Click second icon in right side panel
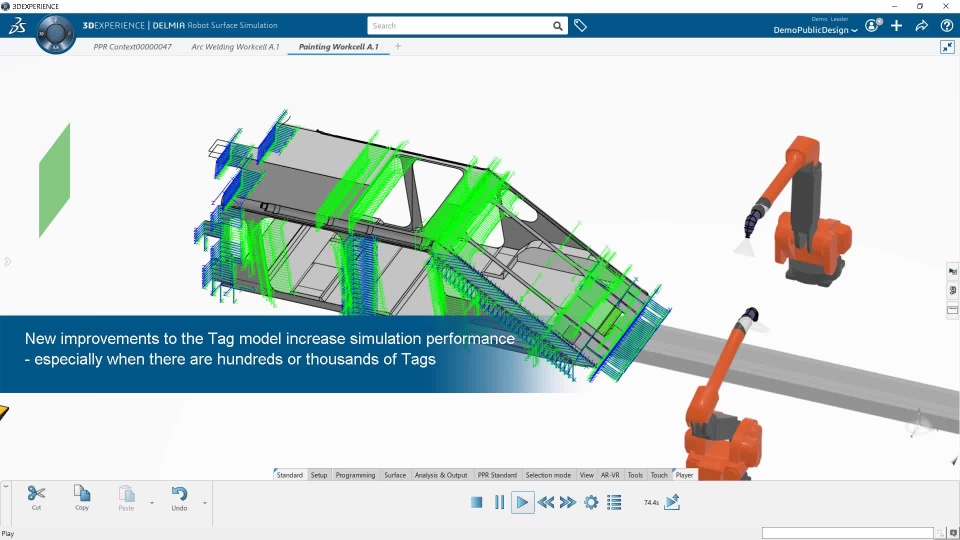Image resolution: width=960 pixels, height=540 pixels. pos(953,291)
